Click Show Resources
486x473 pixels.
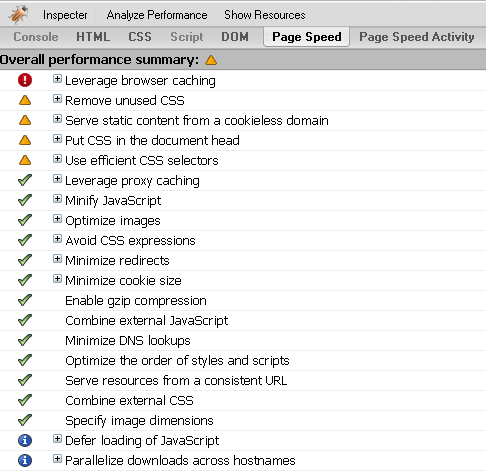pyautogui.click(x=265, y=15)
